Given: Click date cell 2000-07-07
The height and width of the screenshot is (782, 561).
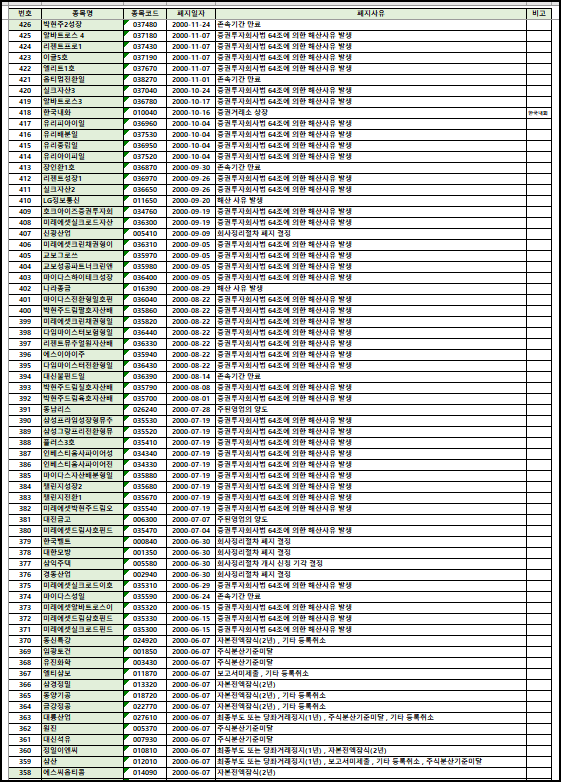Looking at the screenshot, I should pyautogui.click(x=190, y=520).
